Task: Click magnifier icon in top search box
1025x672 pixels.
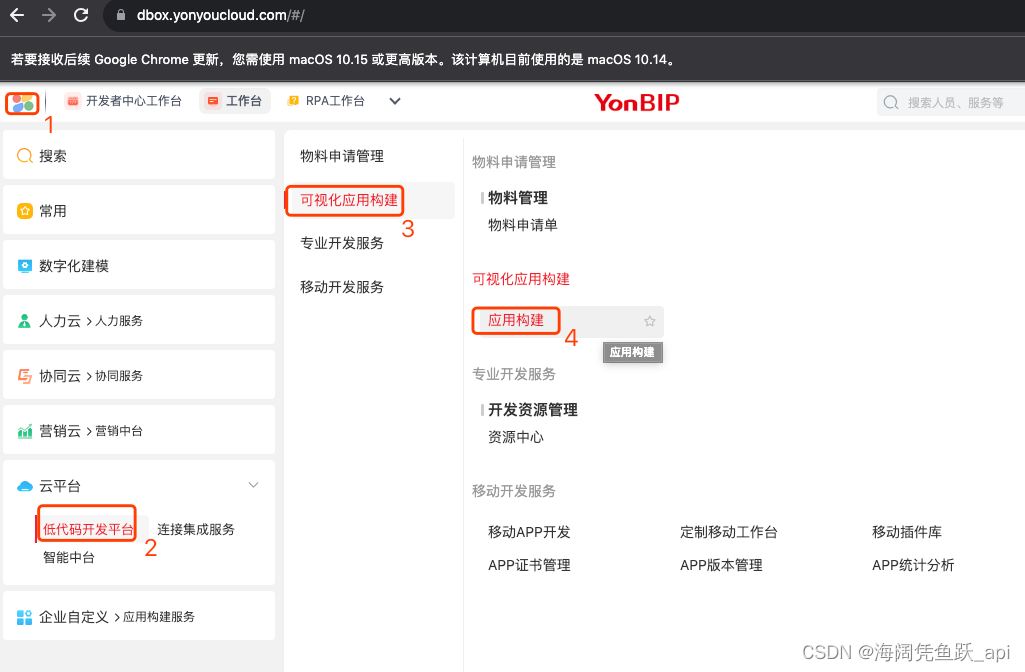Action: click(891, 103)
